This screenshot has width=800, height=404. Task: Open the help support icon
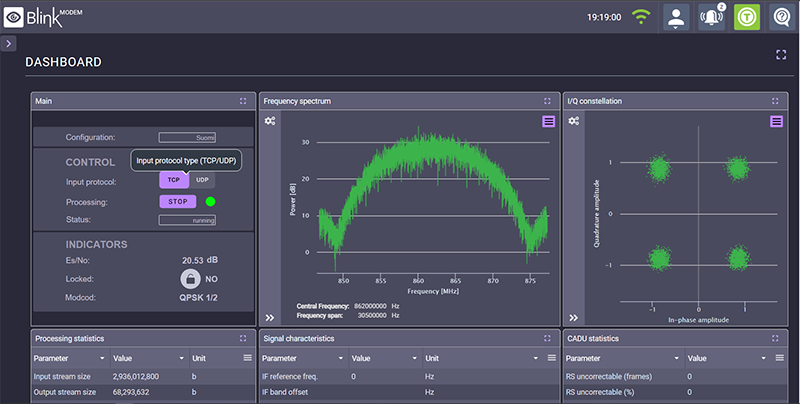point(781,17)
